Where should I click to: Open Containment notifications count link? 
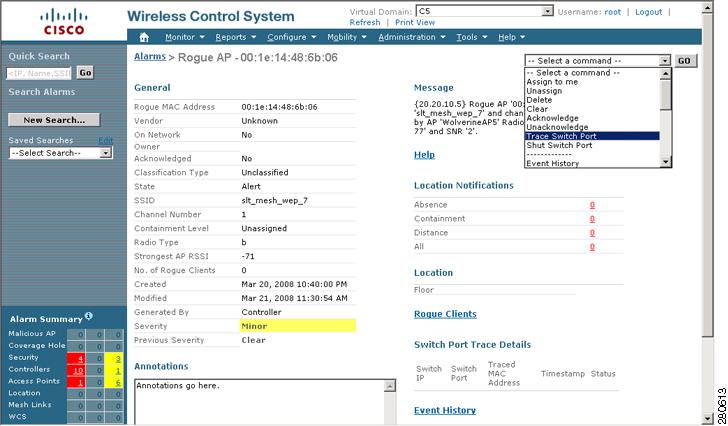click(592, 219)
